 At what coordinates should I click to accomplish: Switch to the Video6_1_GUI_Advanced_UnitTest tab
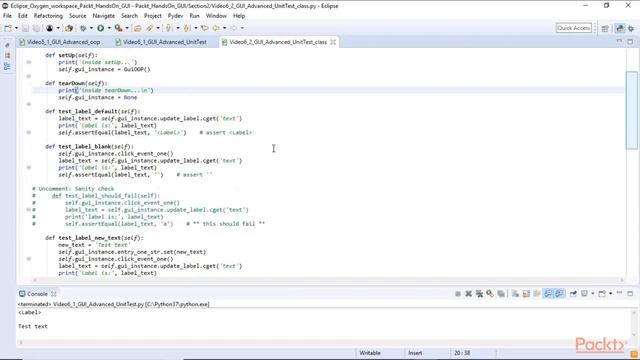click(164, 42)
